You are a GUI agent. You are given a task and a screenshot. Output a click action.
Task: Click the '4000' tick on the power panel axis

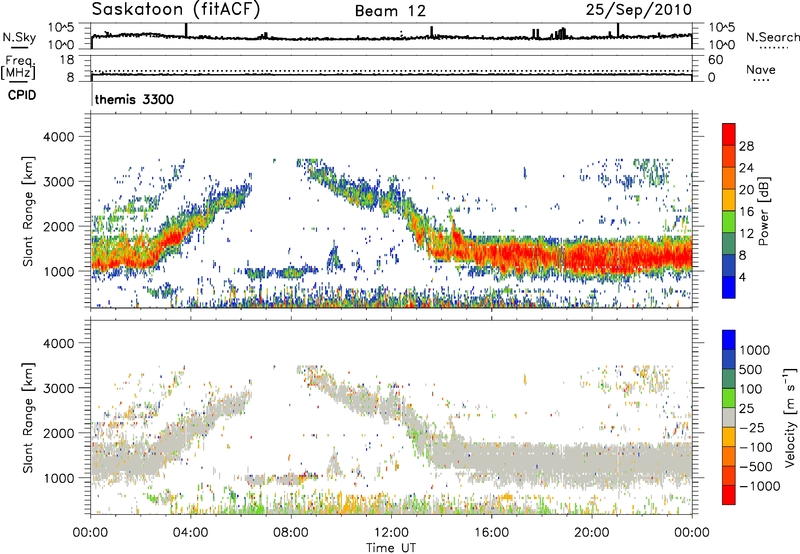(58, 137)
